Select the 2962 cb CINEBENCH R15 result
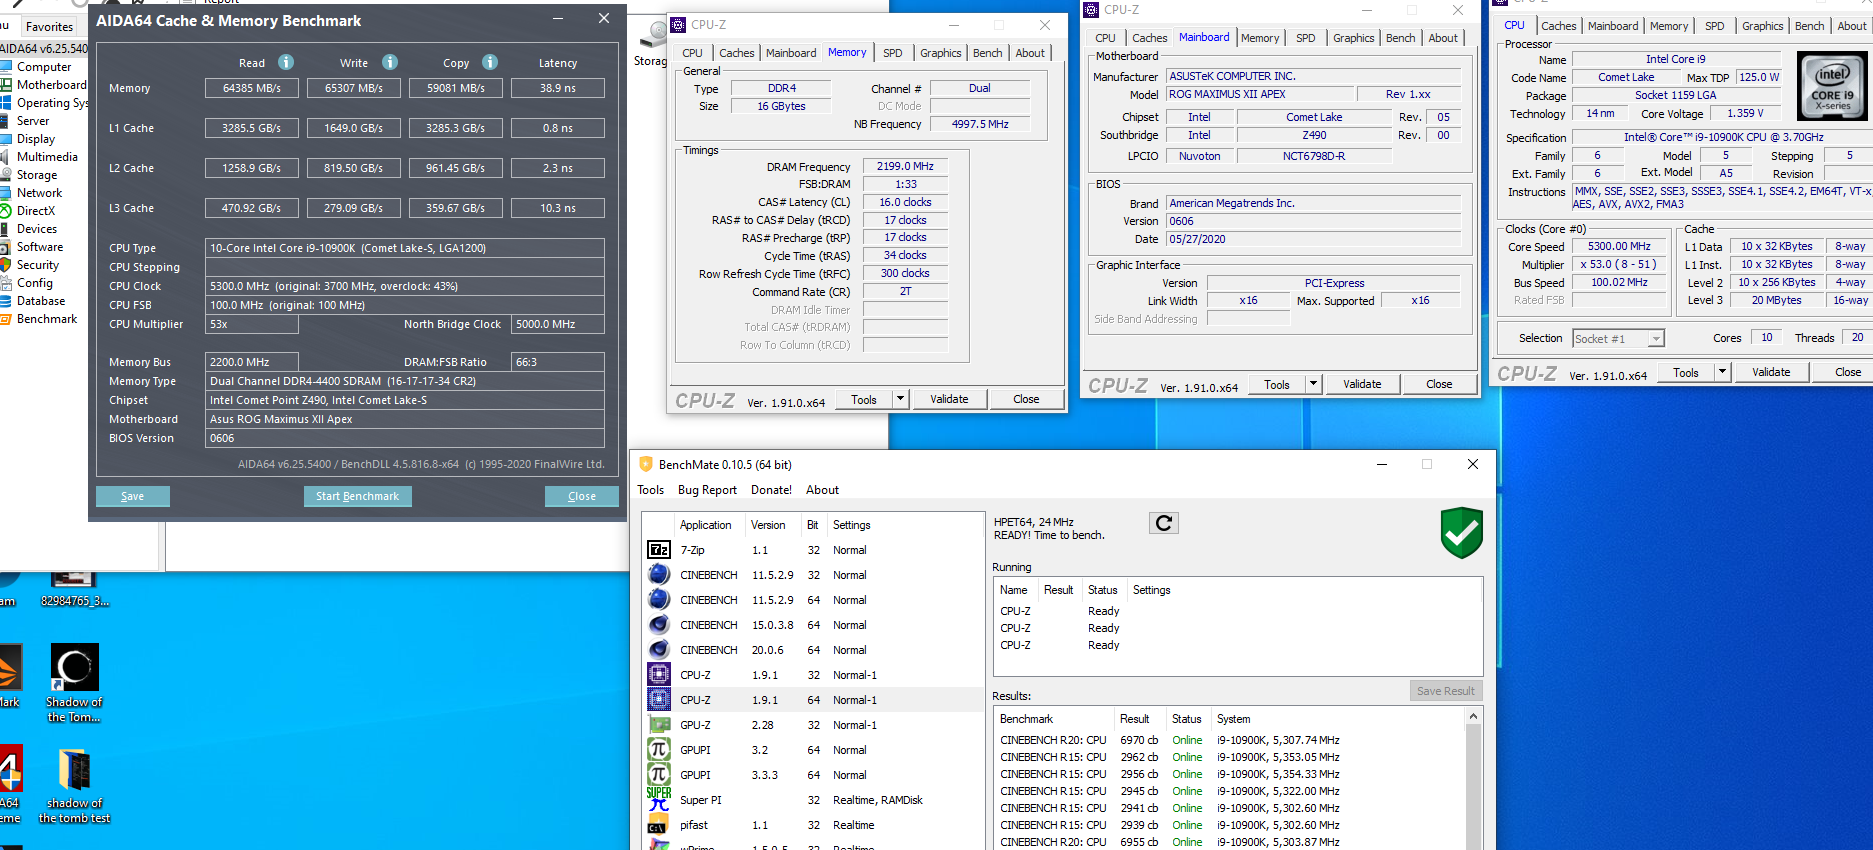This screenshot has height=850, width=1873. [1230, 757]
